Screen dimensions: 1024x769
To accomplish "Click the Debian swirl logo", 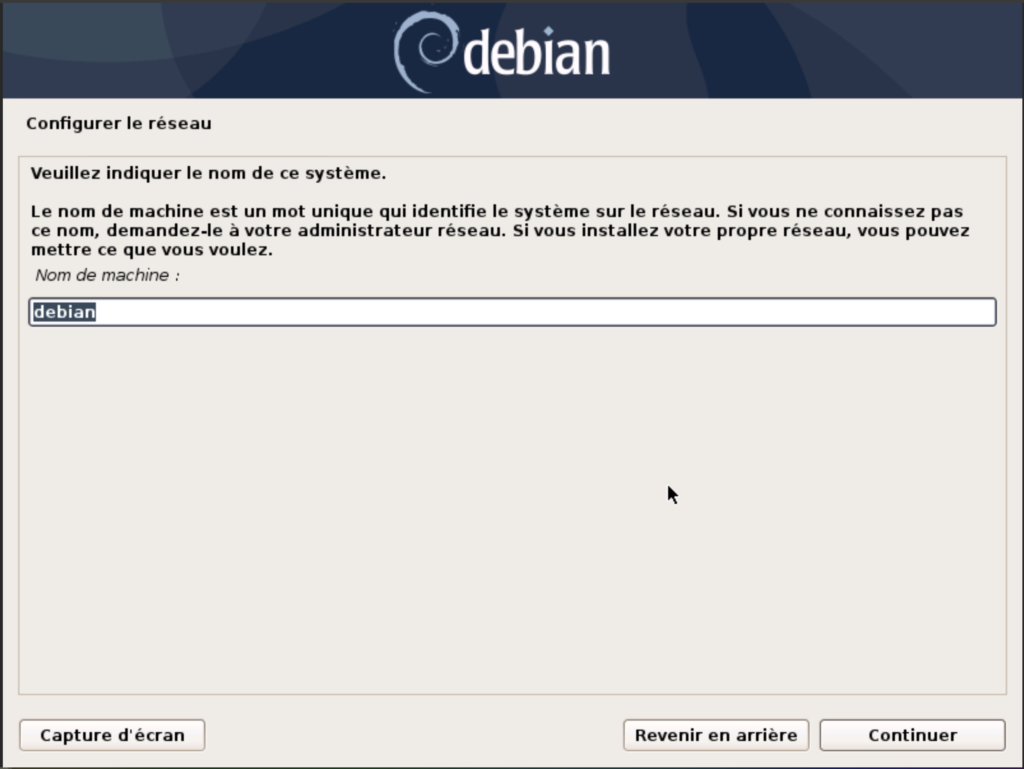I will tap(425, 52).
